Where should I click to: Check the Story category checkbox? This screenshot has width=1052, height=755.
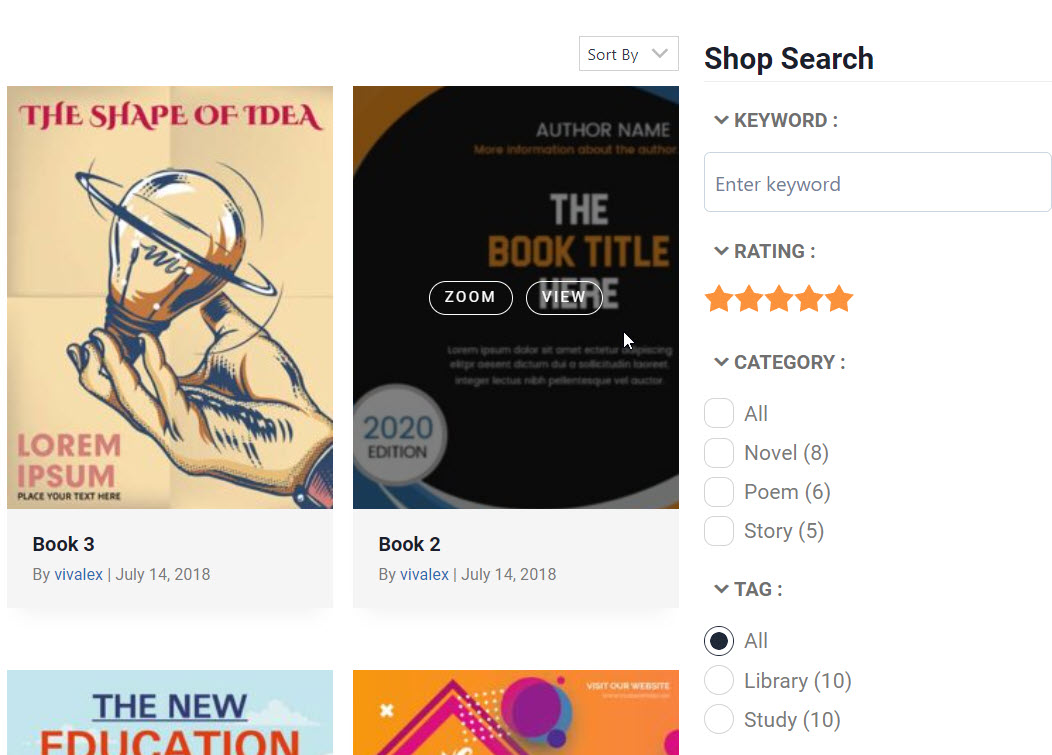719,531
